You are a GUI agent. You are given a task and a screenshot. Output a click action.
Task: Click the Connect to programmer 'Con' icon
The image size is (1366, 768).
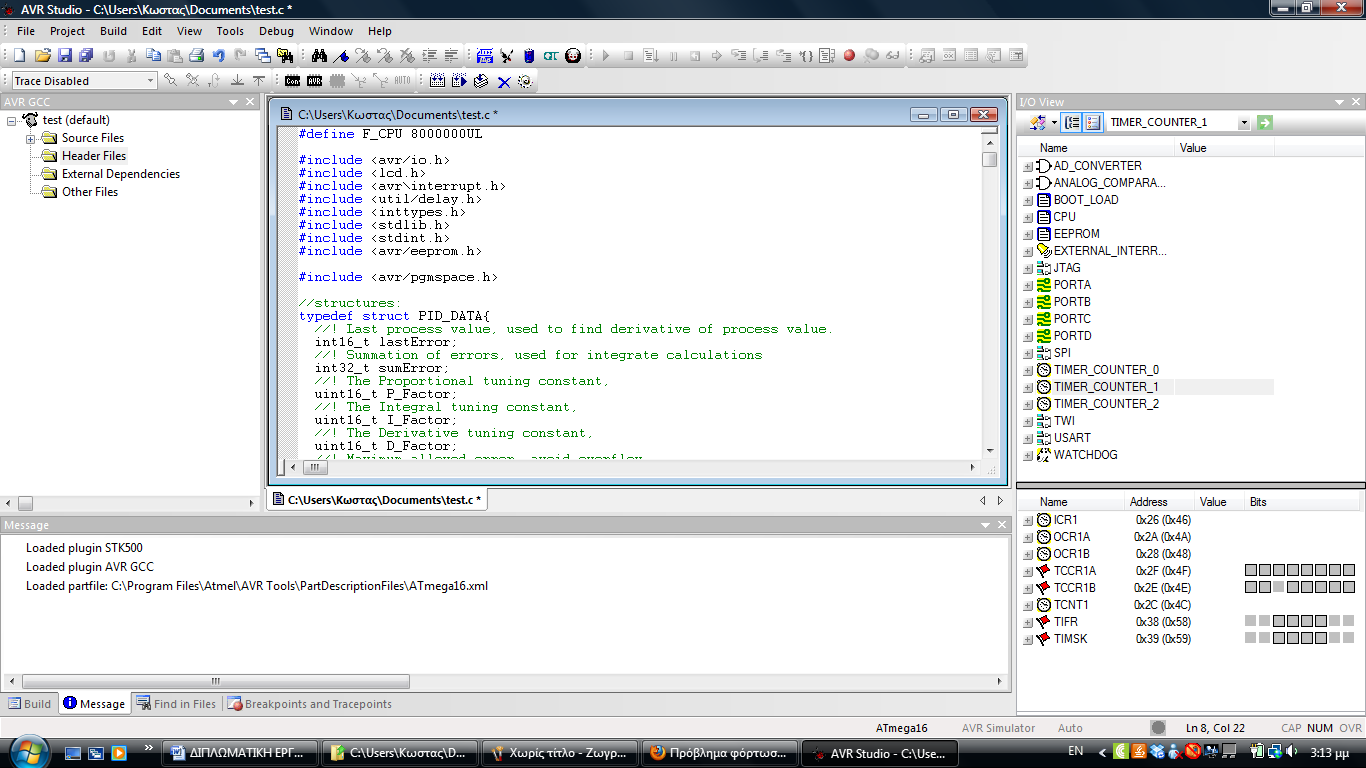tap(293, 81)
